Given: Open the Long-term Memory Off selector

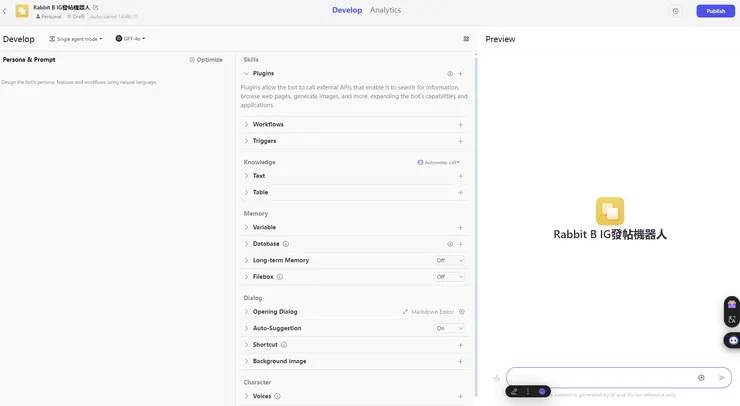Looking at the screenshot, I should pos(449,260).
